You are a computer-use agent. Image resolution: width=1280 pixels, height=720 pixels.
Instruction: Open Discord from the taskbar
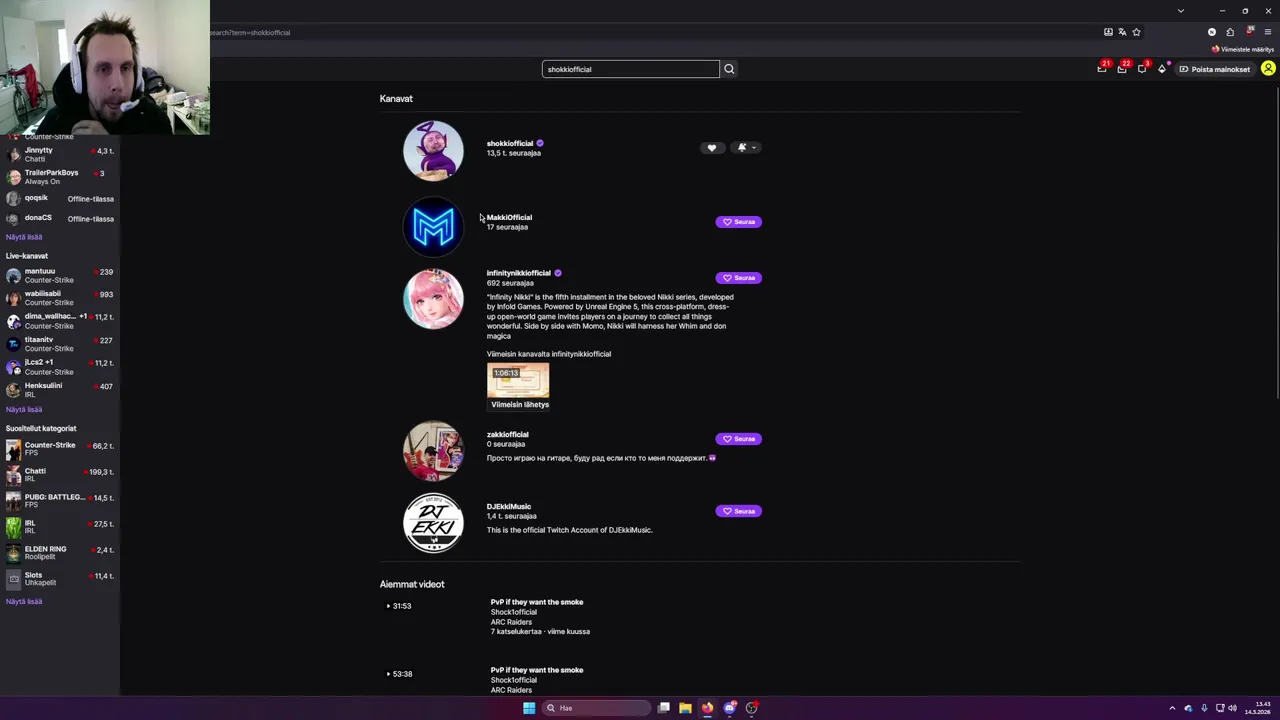(x=730, y=708)
